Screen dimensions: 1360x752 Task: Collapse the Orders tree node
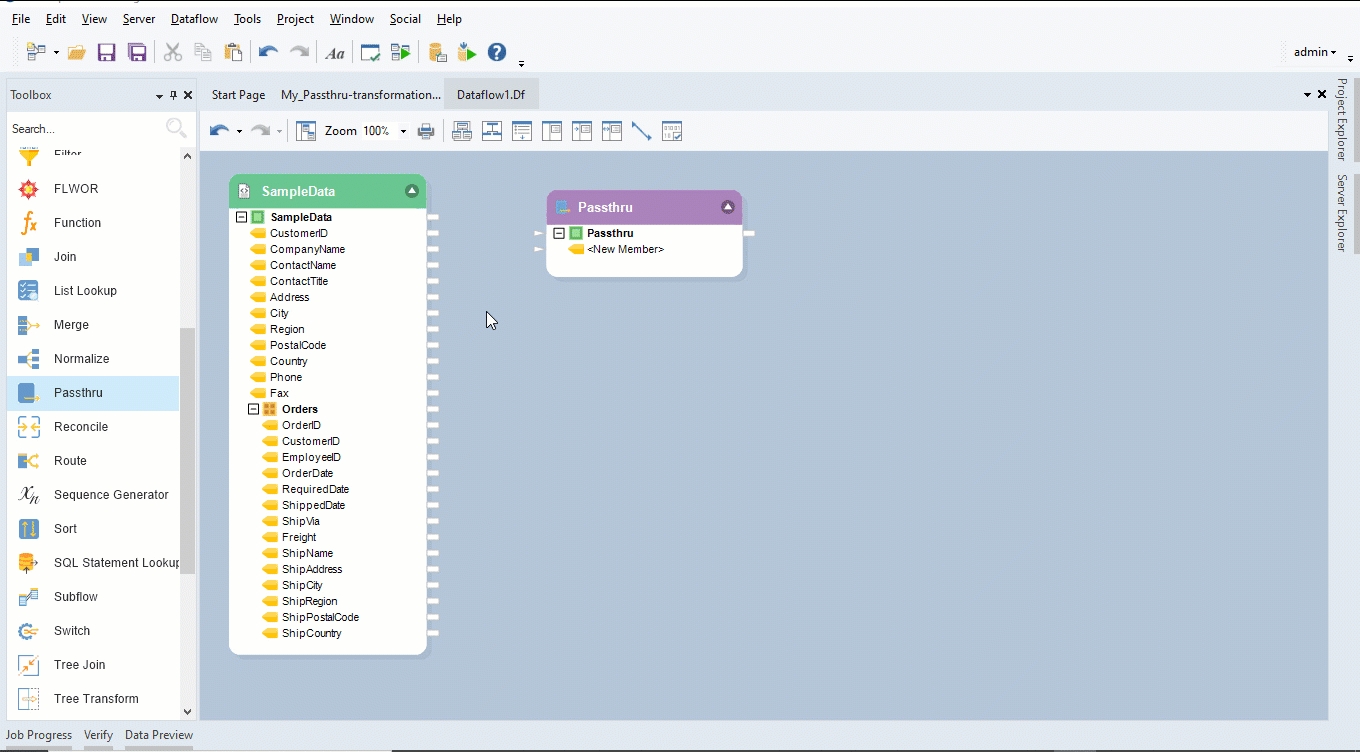[254, 409]
